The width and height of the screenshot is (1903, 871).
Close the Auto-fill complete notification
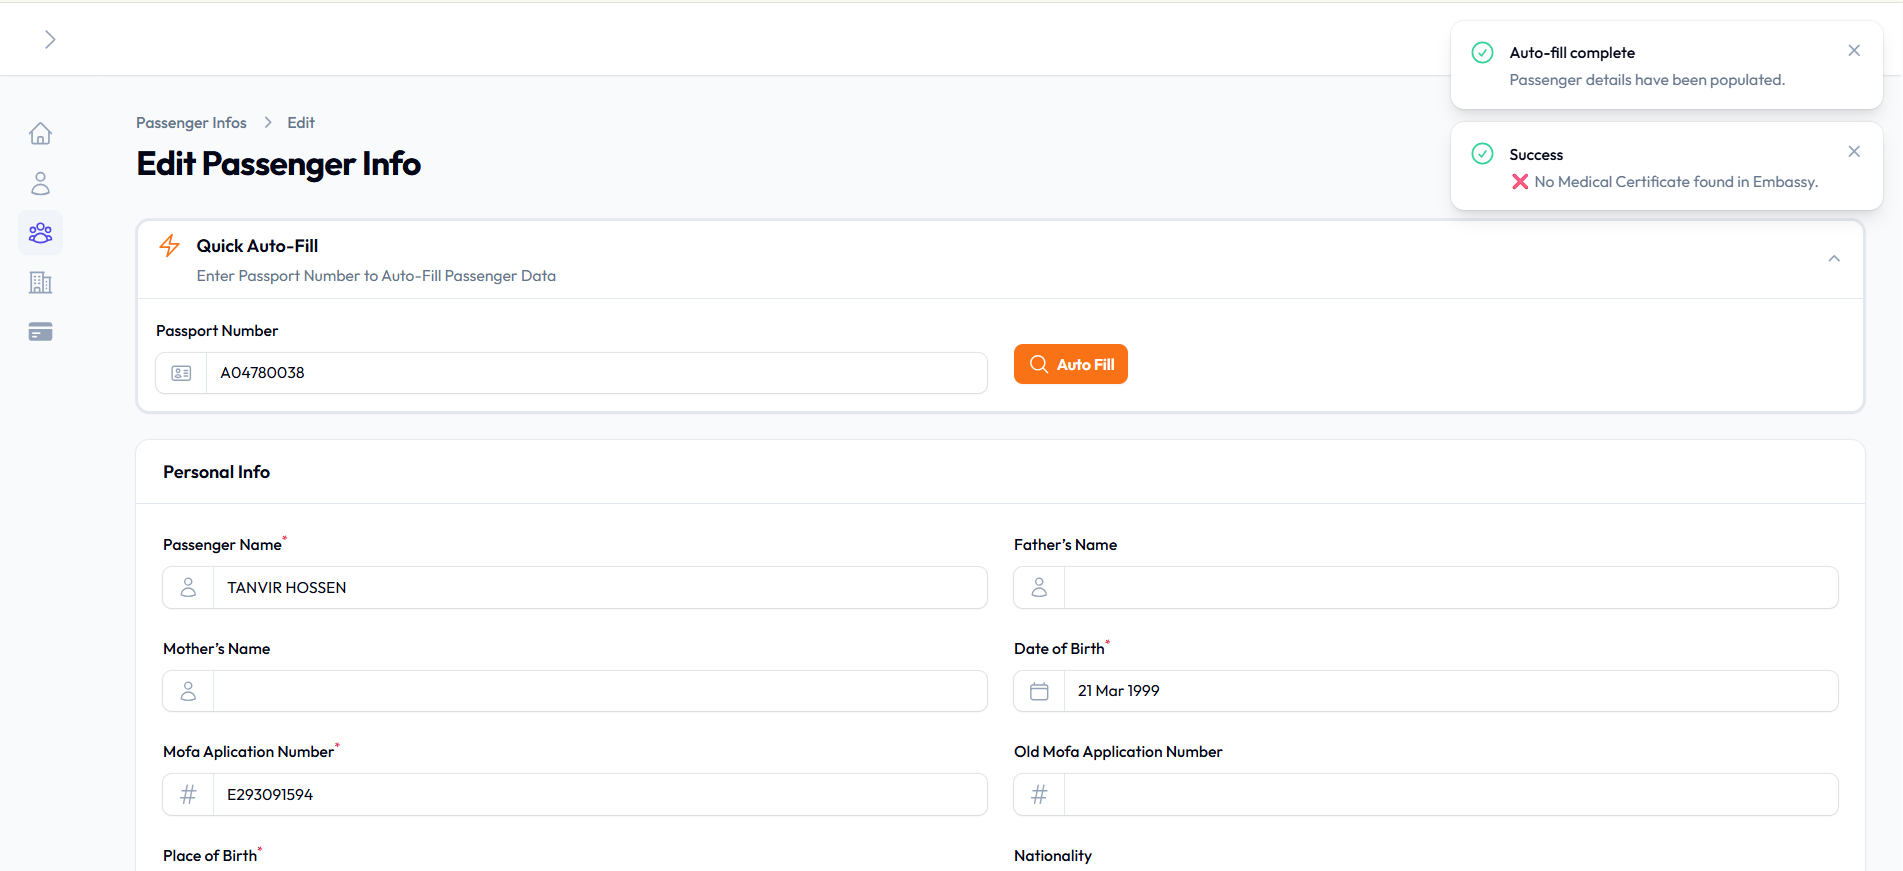pyautogui.click(x=1854, y=51)
